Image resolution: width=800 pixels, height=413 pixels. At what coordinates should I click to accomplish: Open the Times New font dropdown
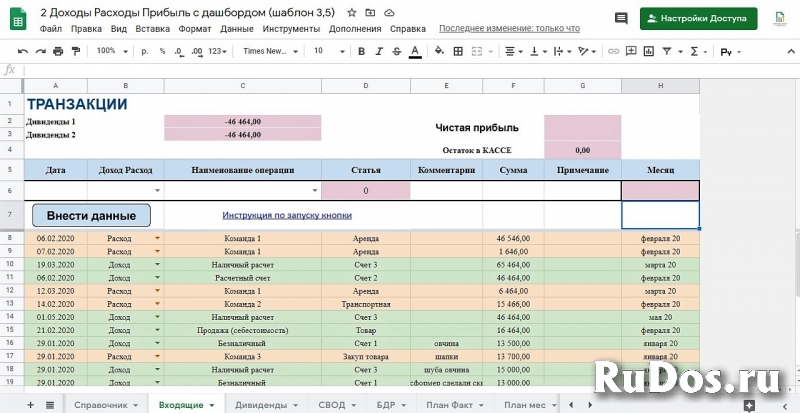click(x=268, y=51)
